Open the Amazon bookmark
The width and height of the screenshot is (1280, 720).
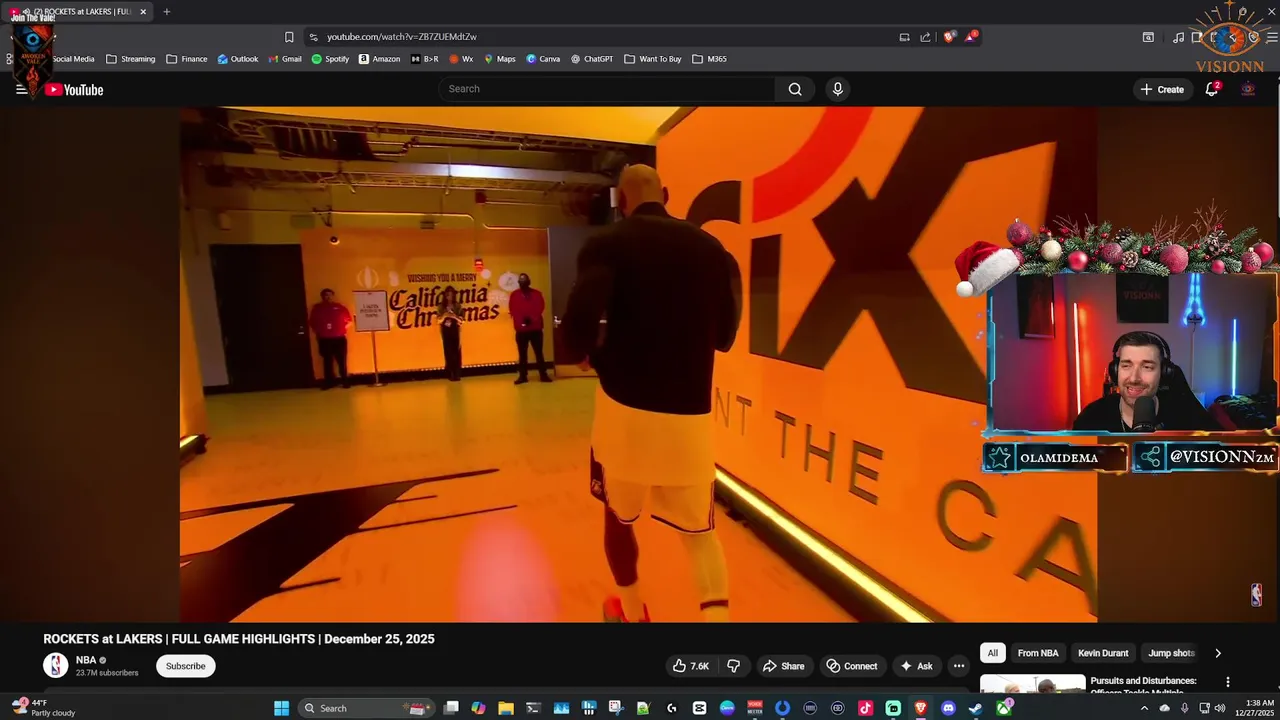tap(379, 59)
